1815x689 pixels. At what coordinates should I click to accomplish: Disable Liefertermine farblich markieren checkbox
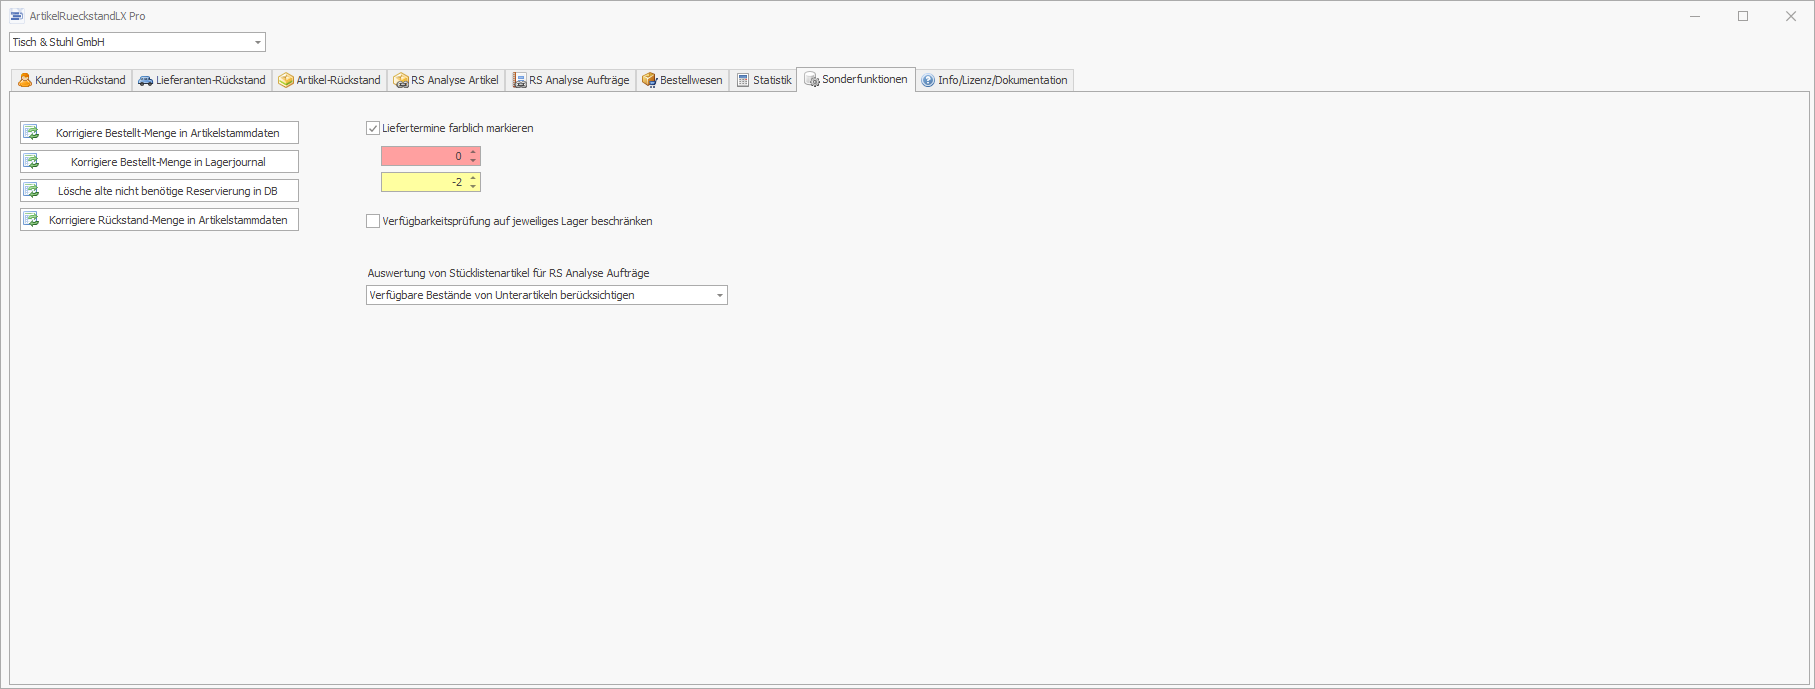(373, 128)
